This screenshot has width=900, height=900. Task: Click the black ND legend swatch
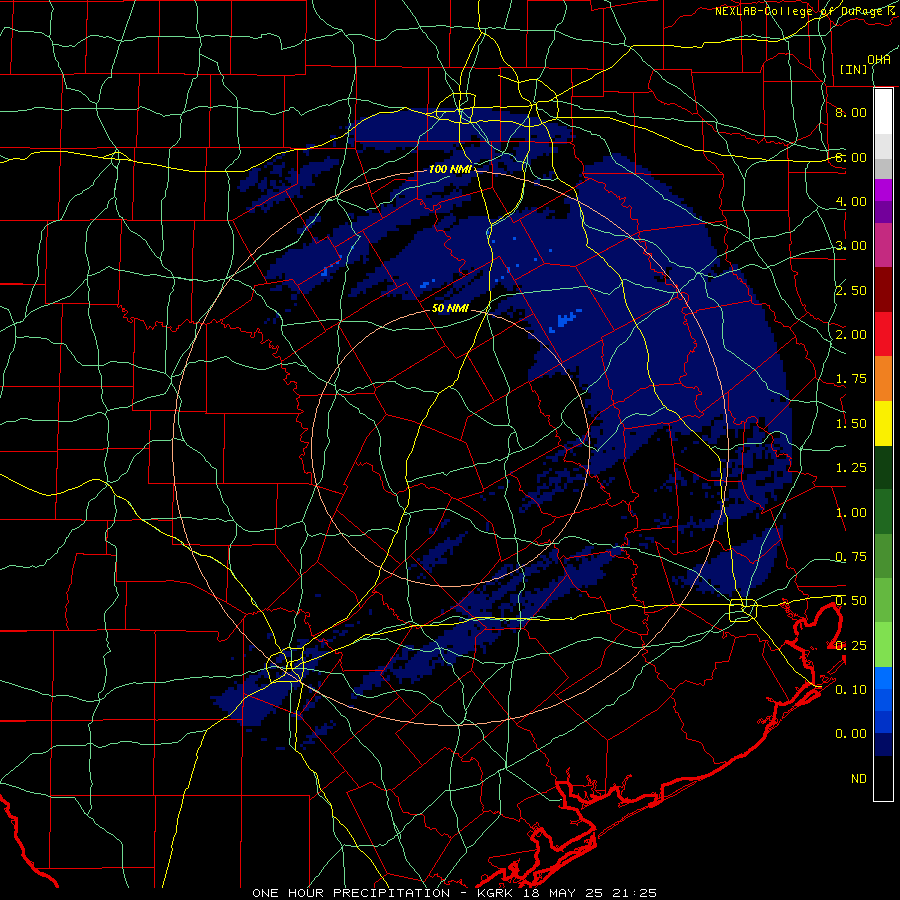pos(883,778)
